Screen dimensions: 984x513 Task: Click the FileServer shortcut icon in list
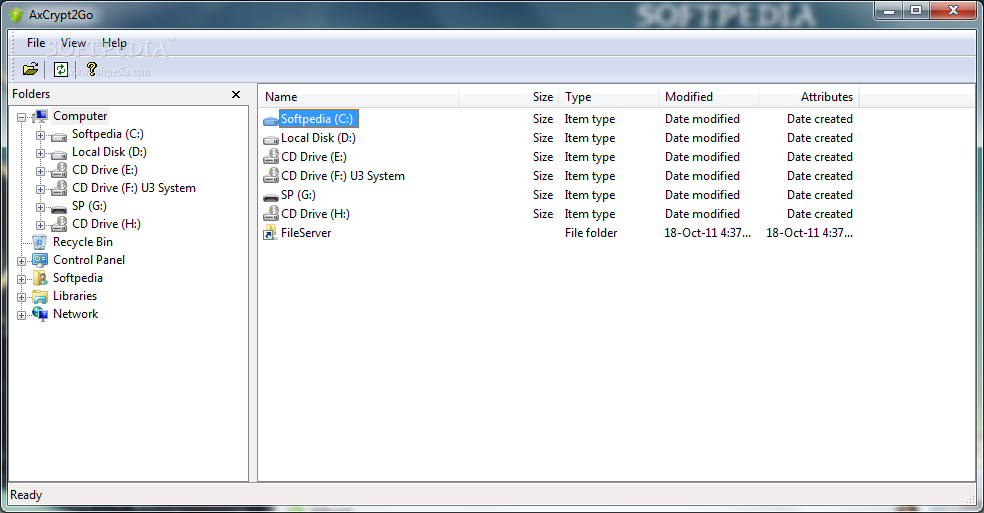270,233
